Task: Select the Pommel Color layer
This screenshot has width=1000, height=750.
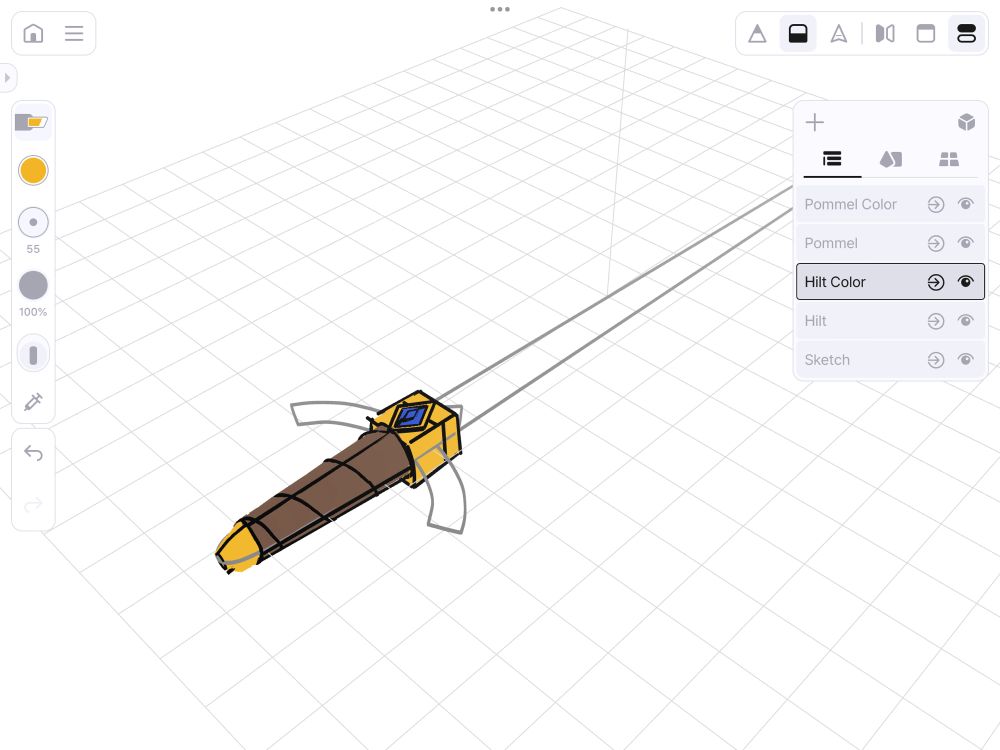Action: tap(890, 204)
